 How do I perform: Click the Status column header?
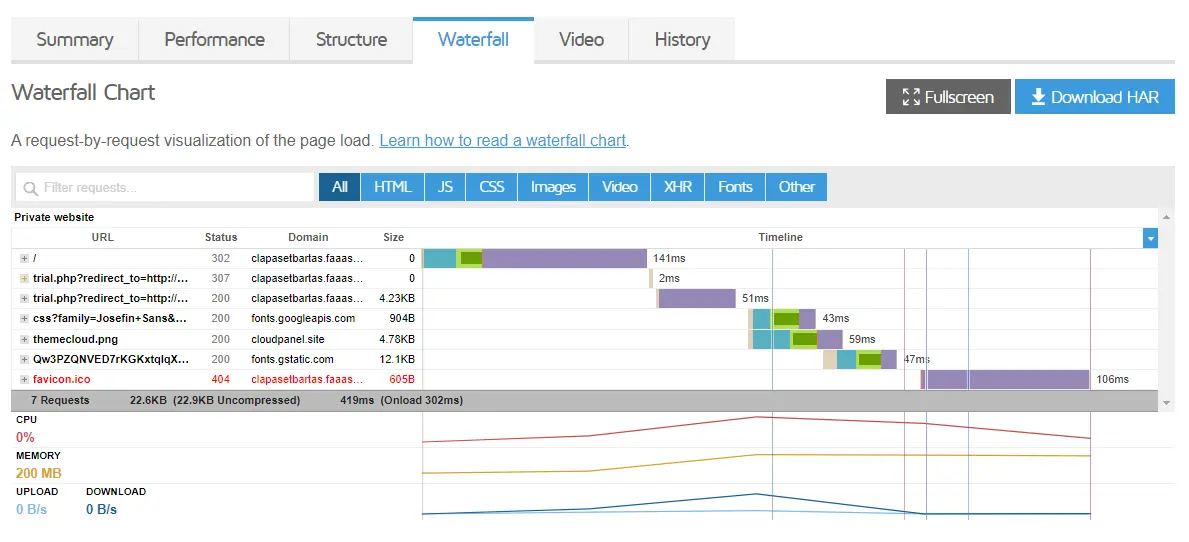point(221,237)
